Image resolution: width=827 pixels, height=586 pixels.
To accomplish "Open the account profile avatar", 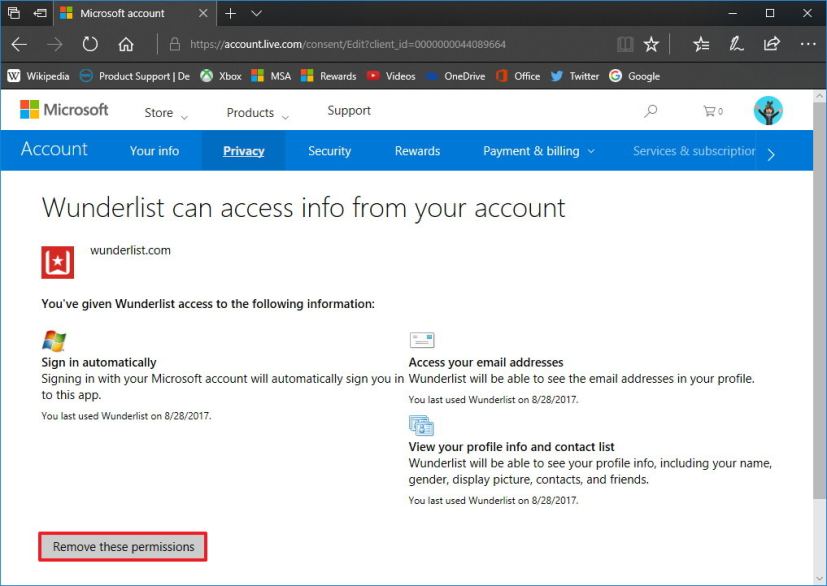I will click(768, 111).
